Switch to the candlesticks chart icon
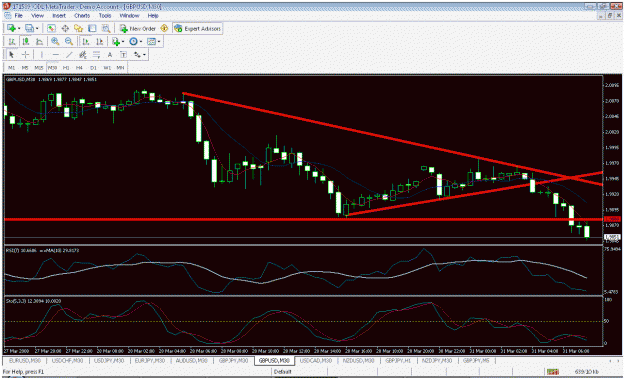This screenshot has height=378, width=625. pyautogui.click(x=26, y=41)
